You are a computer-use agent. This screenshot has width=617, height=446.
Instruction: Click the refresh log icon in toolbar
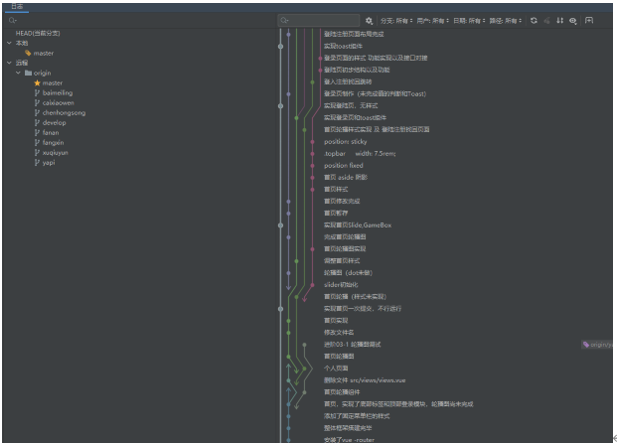pos(533,20)
